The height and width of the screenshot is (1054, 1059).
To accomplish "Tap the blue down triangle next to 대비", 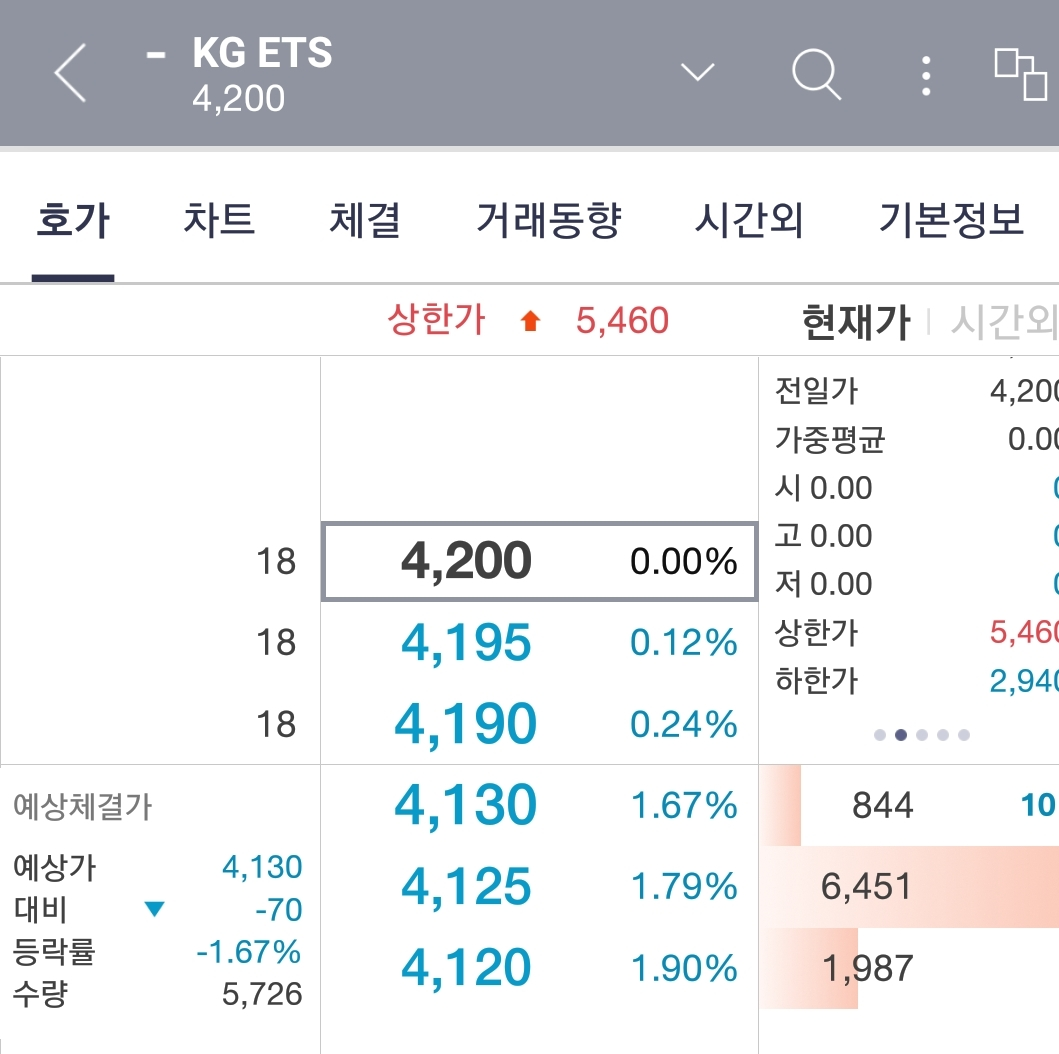I will pos(155,909).
